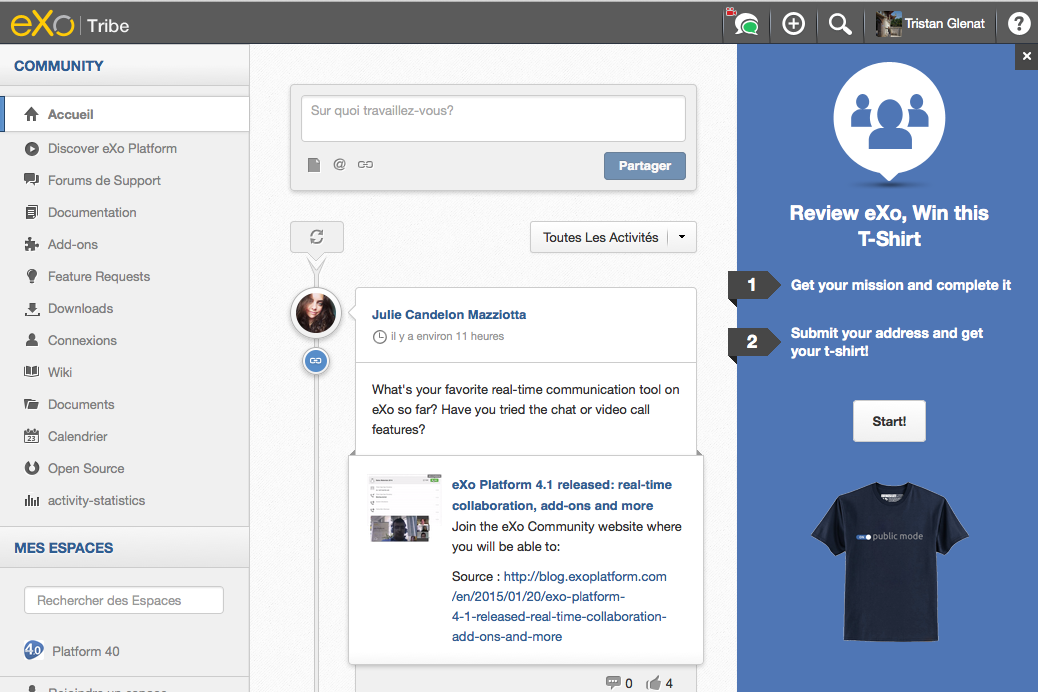Click the Sur quoi travaillez-vous text box

click(x=493, y=119)
